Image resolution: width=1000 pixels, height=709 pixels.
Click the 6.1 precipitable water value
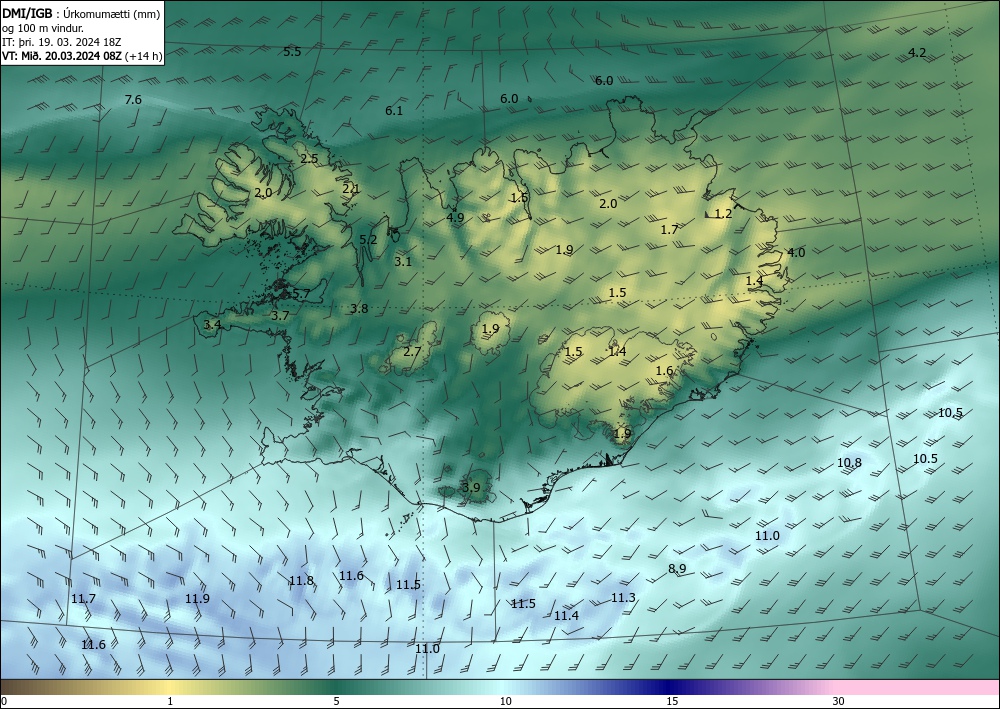pyautogui.click(x=394, y=110)
